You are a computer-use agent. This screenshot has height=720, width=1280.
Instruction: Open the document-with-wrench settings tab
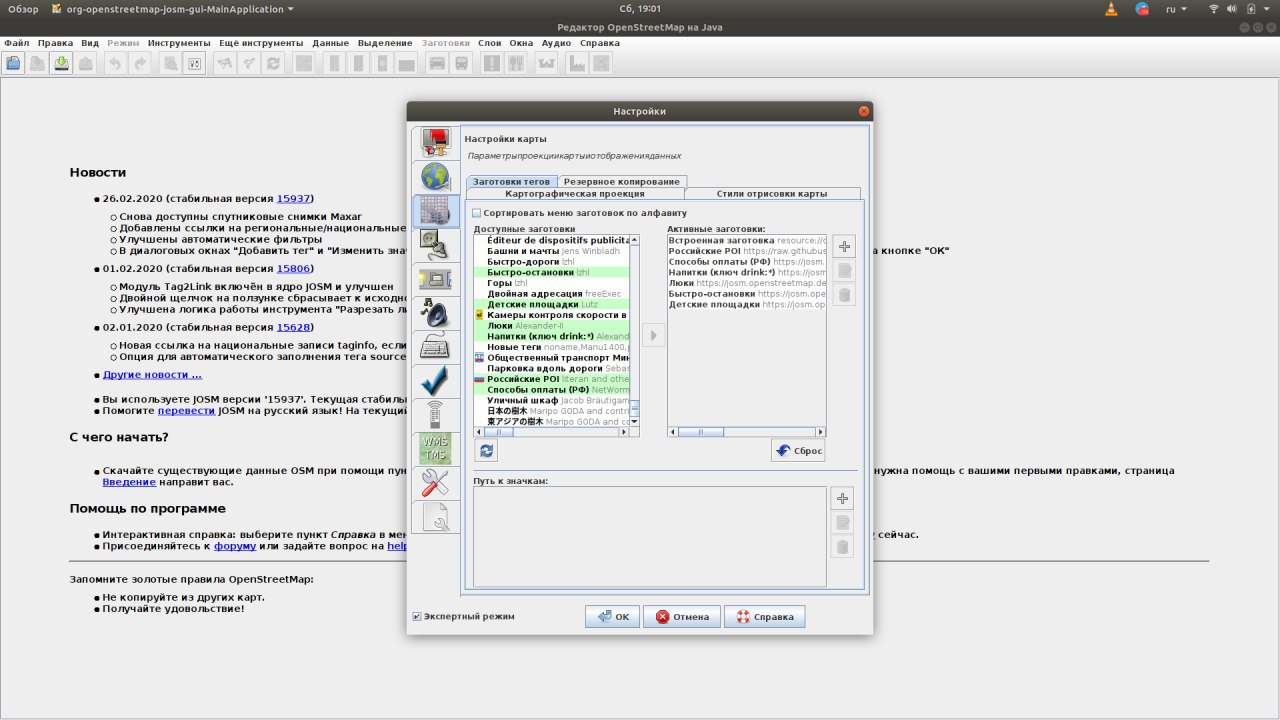click(x=435, y=517)
